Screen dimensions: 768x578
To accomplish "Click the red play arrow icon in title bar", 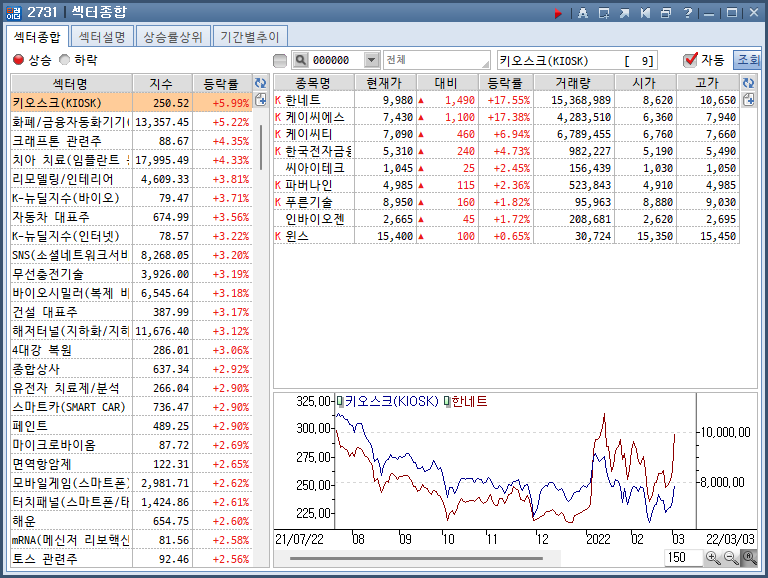I will (x=558, y=13).
